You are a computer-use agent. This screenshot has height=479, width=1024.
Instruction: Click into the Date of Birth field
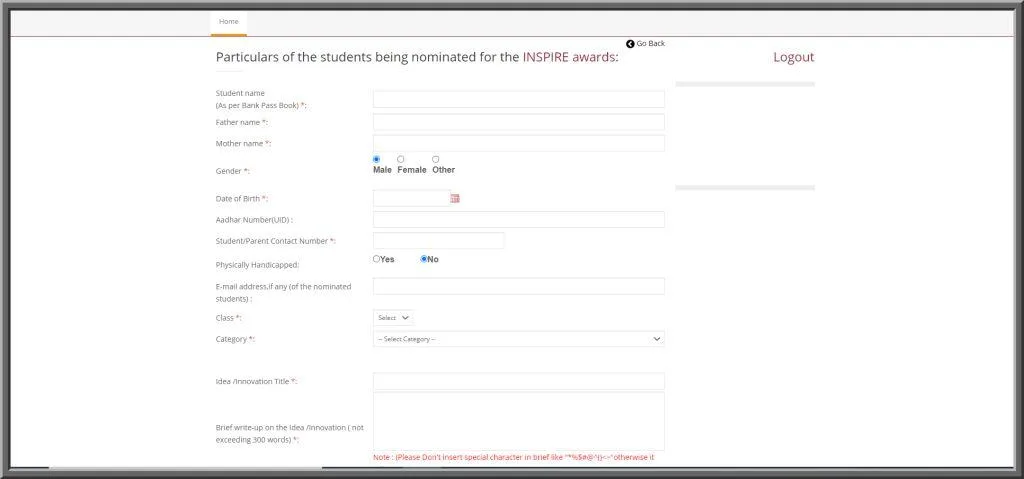(411, 199)
